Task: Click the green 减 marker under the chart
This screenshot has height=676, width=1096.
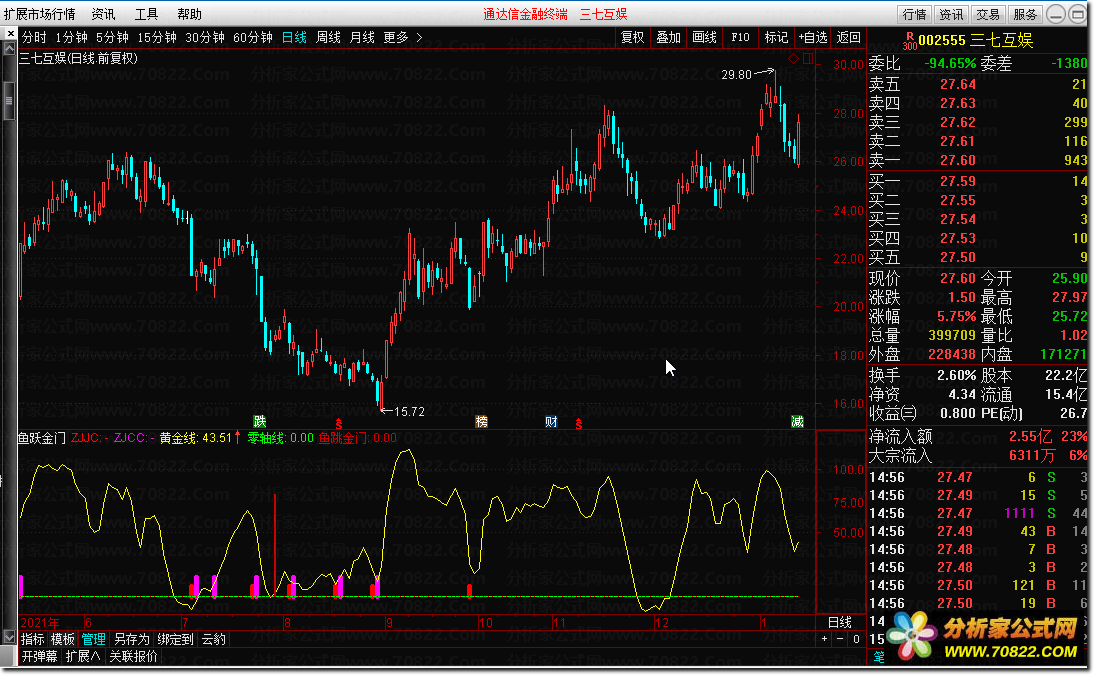Action: (x=797, y=422)
